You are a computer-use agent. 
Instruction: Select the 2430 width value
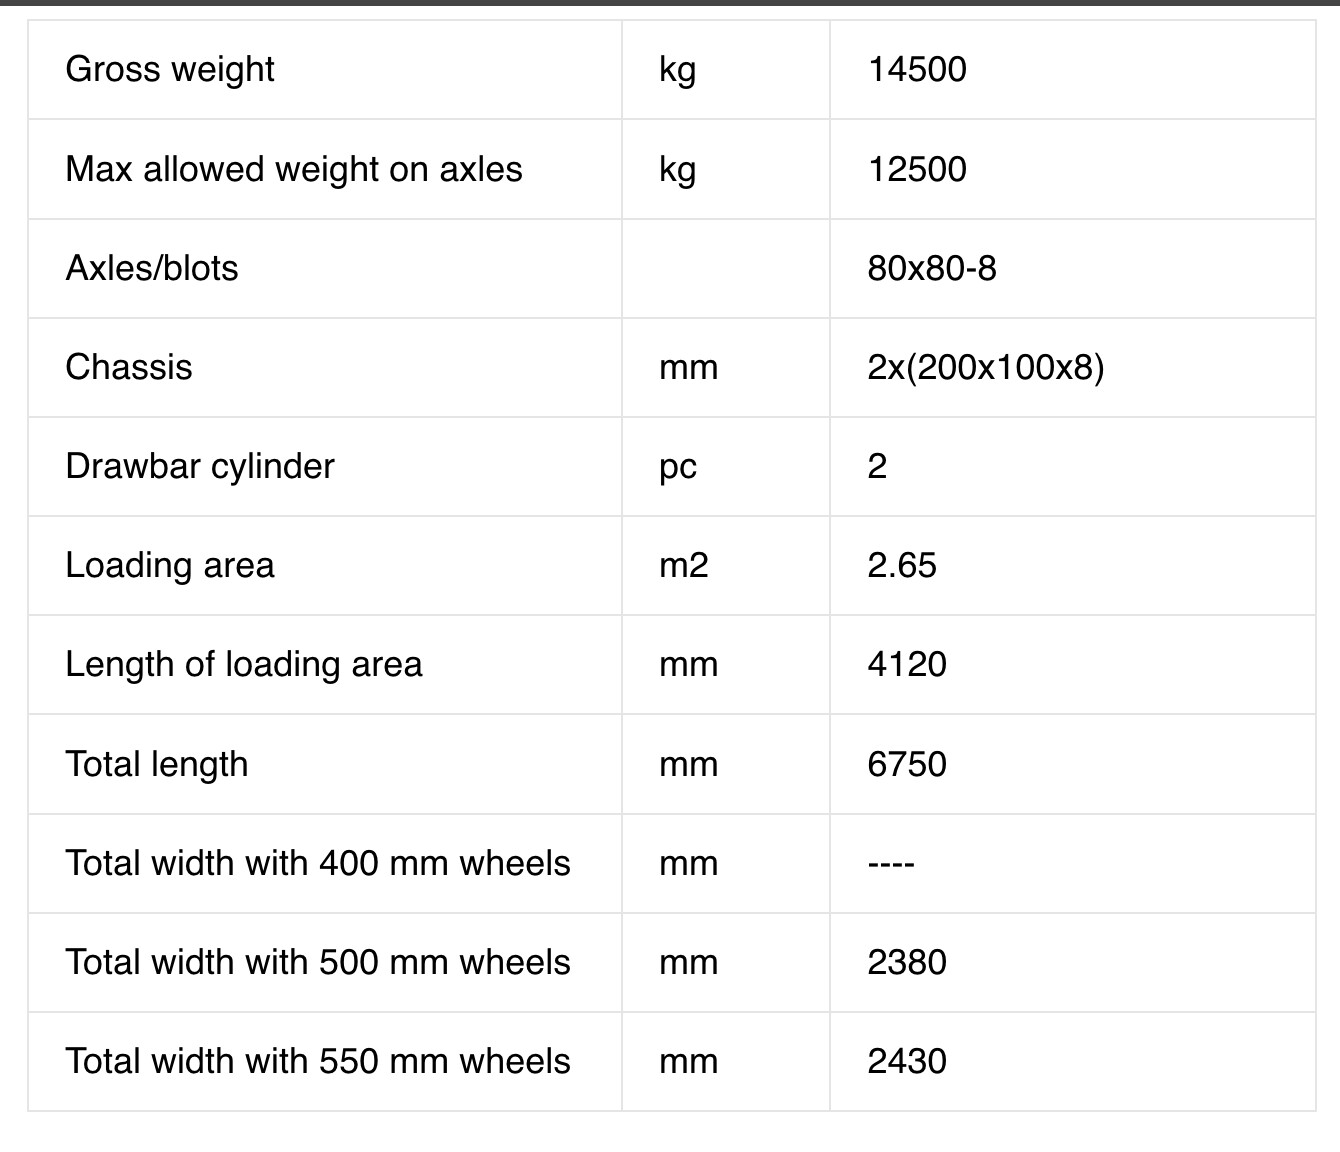point(907,1061)
